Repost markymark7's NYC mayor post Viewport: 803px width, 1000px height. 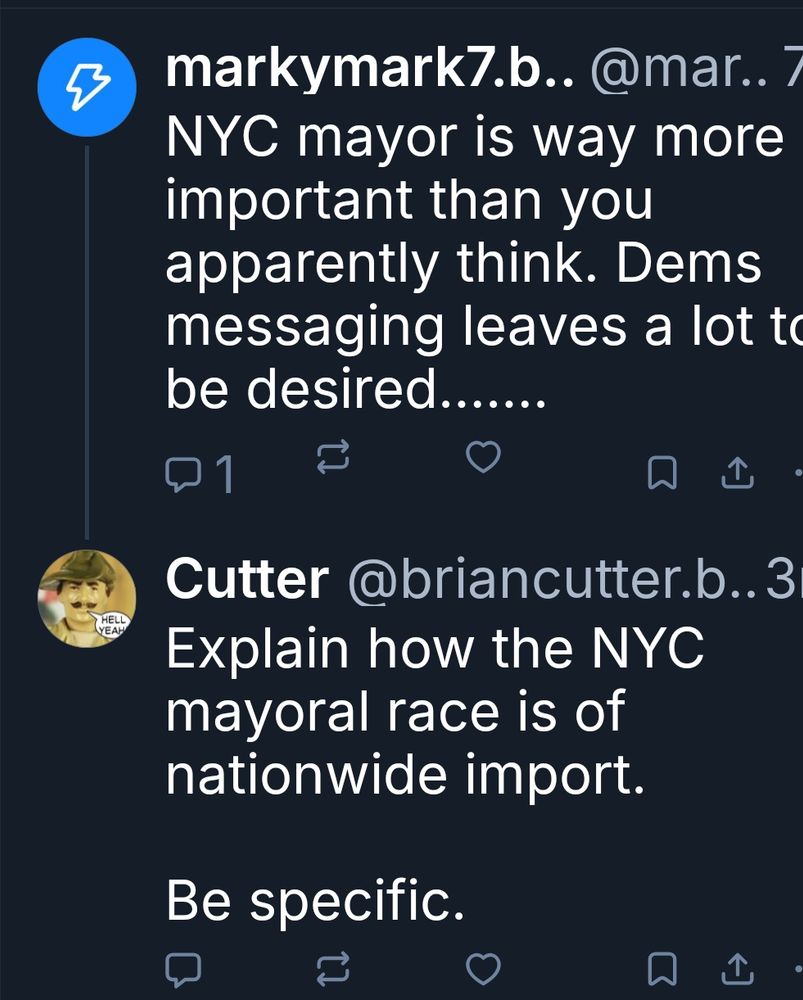[332, 459]
